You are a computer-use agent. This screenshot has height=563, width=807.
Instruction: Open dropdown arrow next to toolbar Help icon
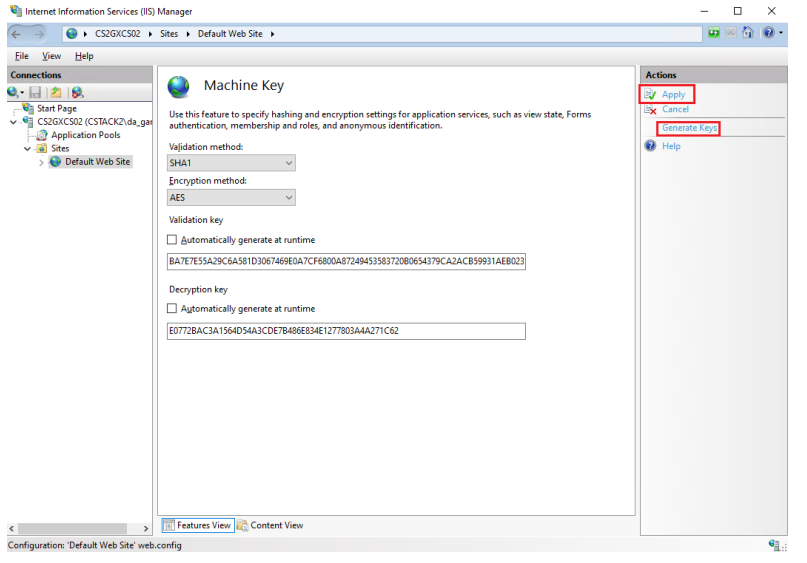[x=781, y=33]
